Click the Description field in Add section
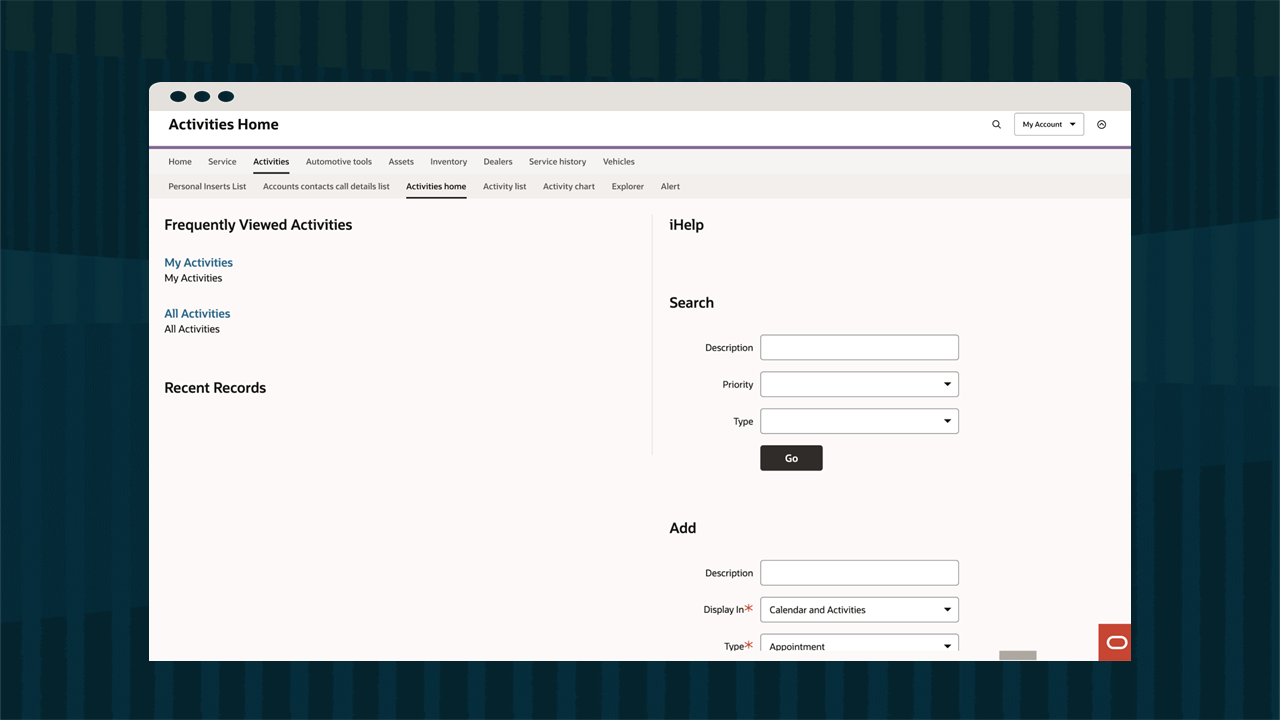Viewport: 1280px width, 720px height. click(858, 572)
